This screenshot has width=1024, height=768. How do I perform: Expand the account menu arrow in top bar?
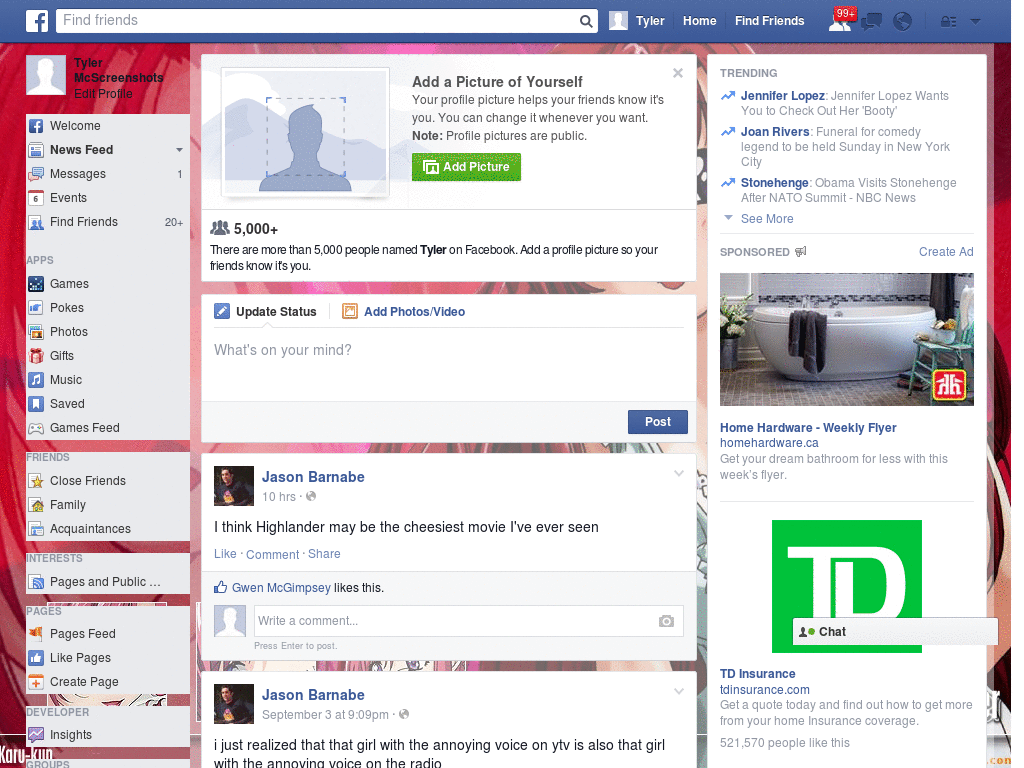pos(975,22)
